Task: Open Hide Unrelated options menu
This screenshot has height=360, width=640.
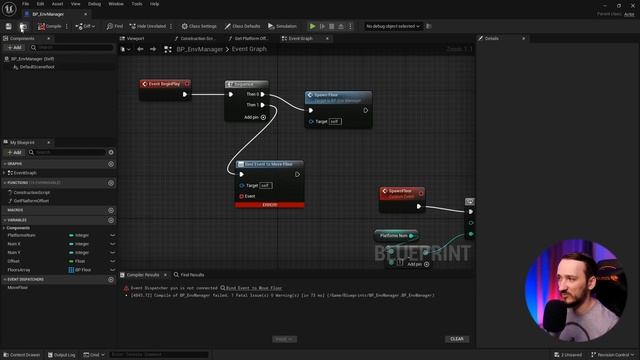Action: tap(171, 26)
